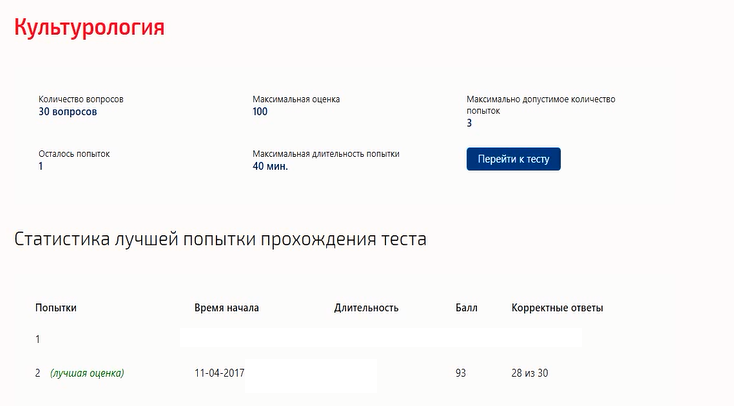Click the 'Длительность' column header

(x=366, y=308)
